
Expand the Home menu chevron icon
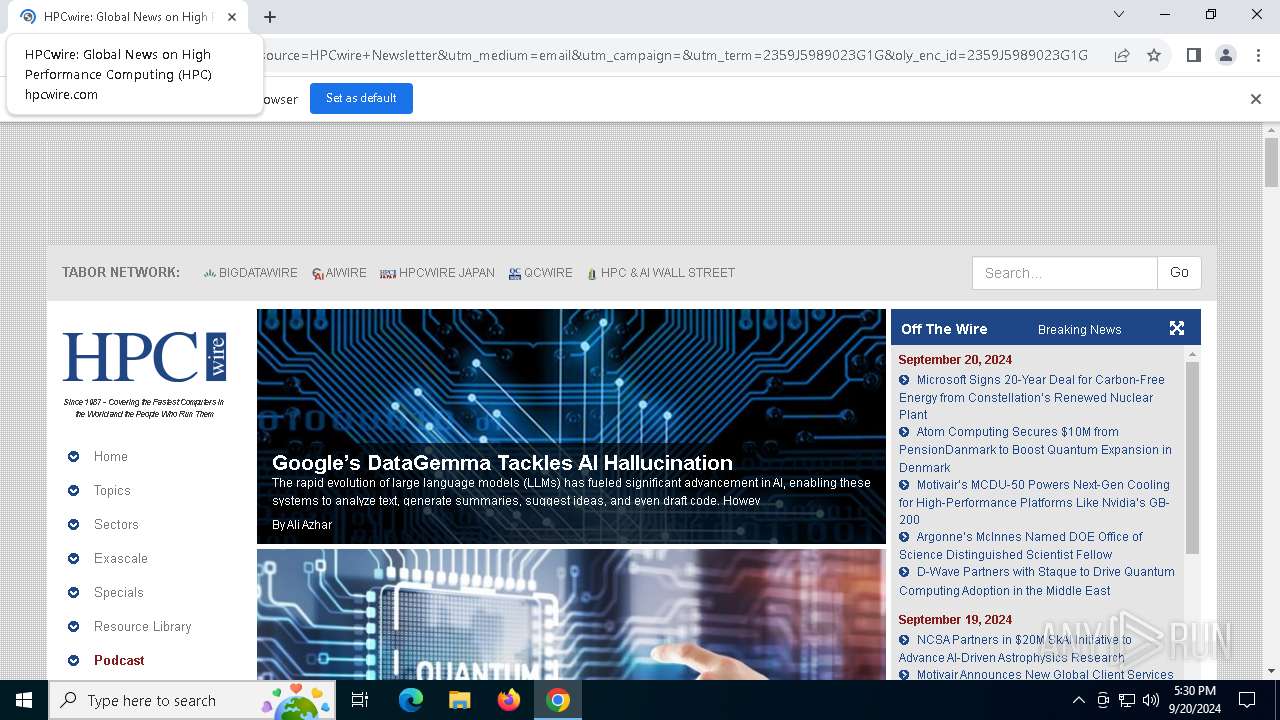(x=73, y=457)
